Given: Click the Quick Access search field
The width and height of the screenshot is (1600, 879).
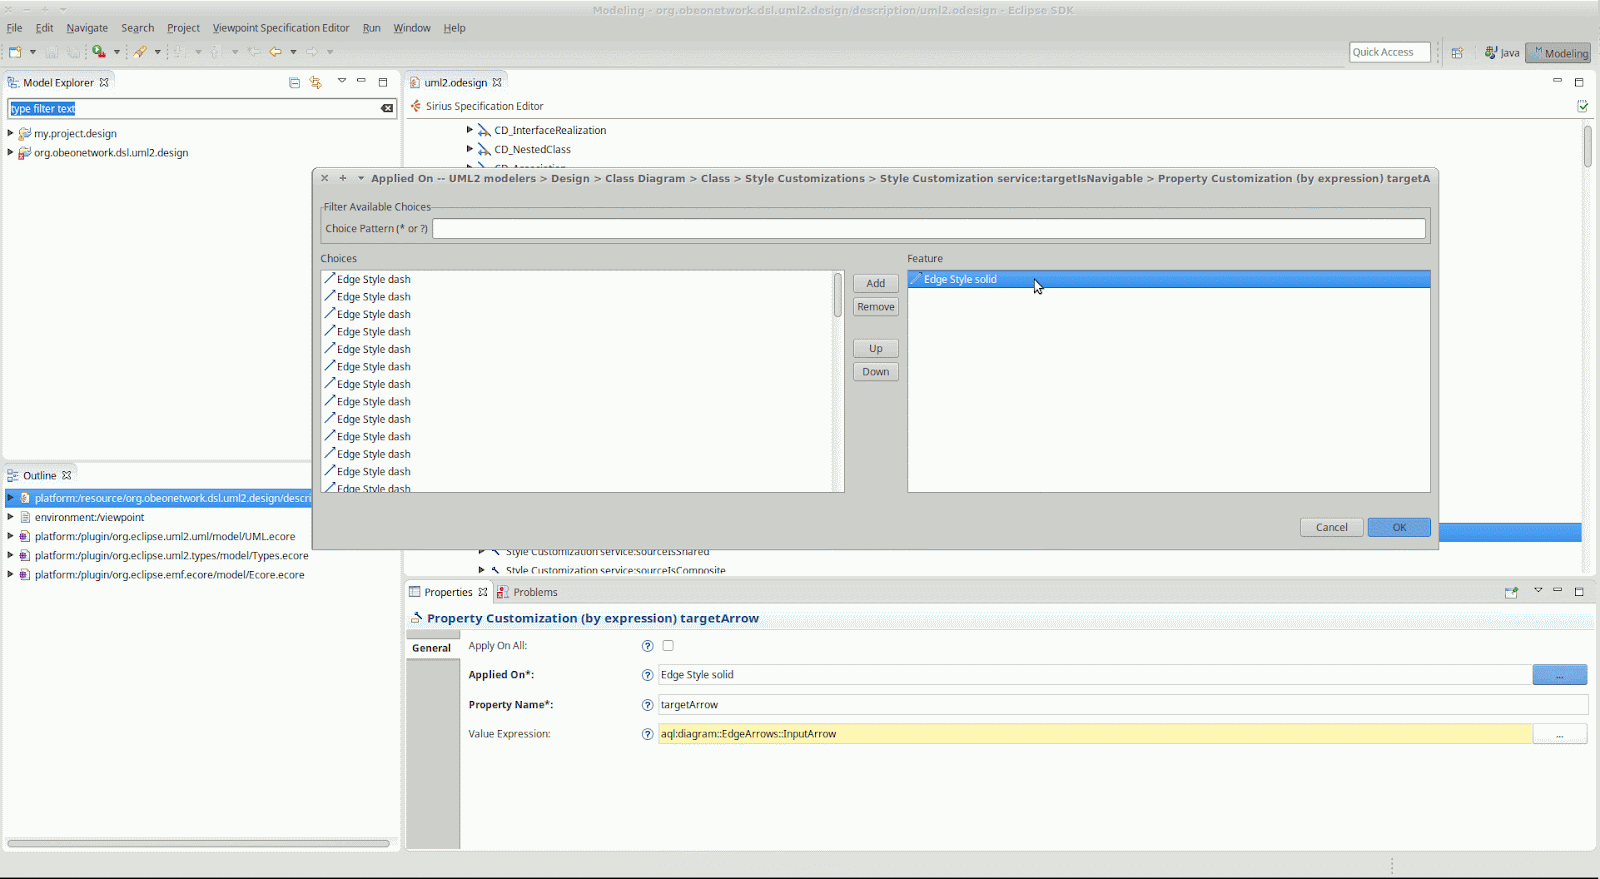Looking at the screenshot, I should tap(1390, 52).
